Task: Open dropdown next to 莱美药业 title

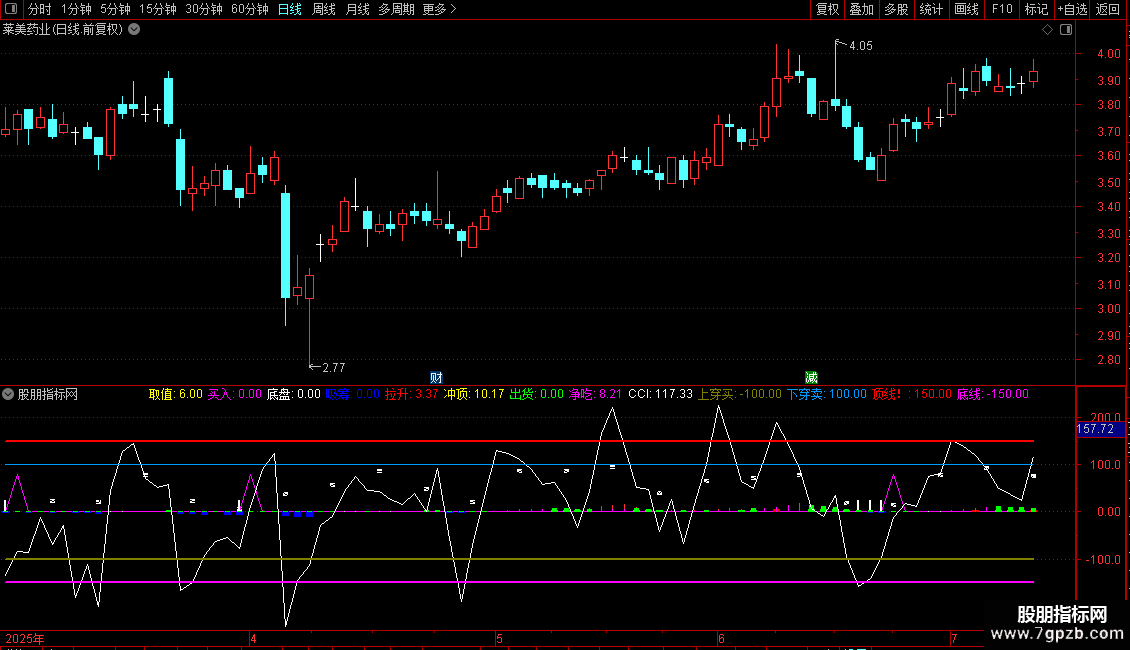Action: [134, 30]
